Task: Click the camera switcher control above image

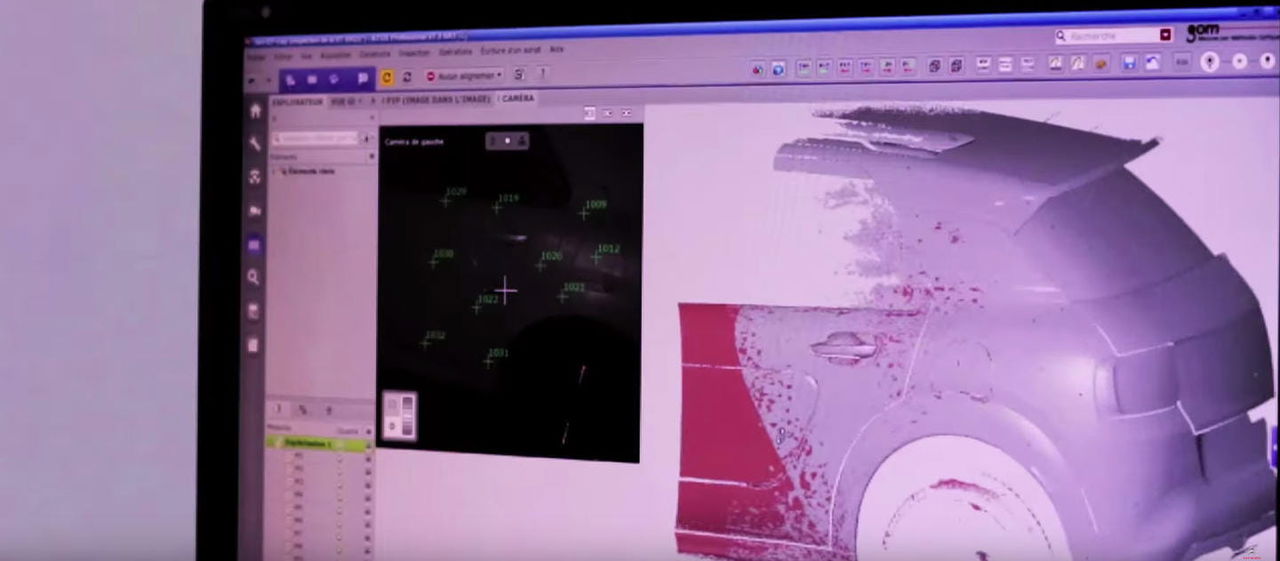Action: tap(507, 141)
